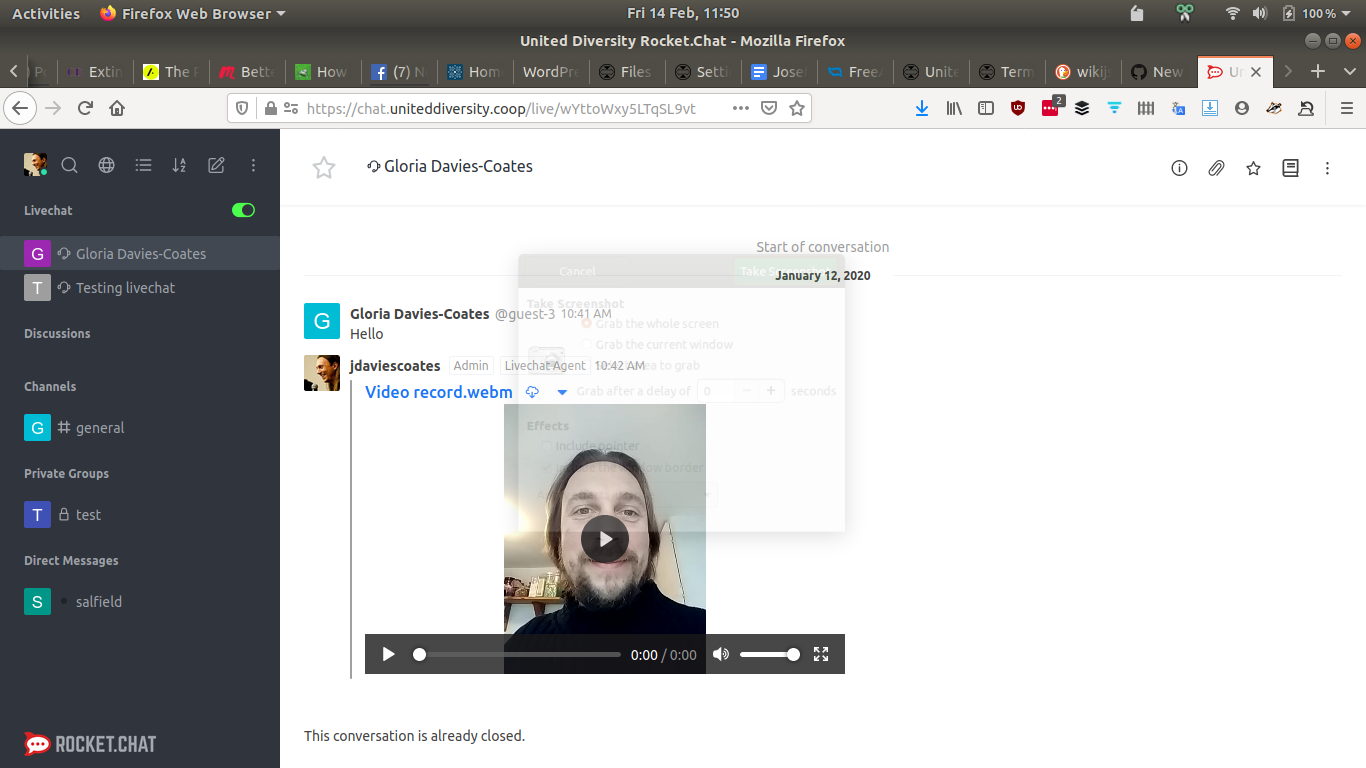Image resolution: width=1366 pixels, height=768 pixels.
Task: Switch to the Testing livechat conversation
Action: click(x=128, y=287)
